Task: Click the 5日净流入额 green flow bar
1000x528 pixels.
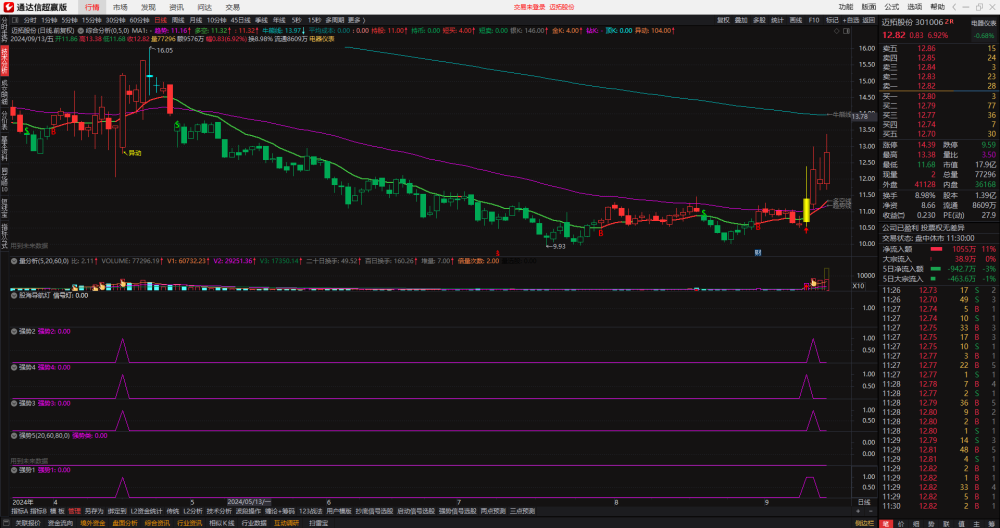Action: 935,268
